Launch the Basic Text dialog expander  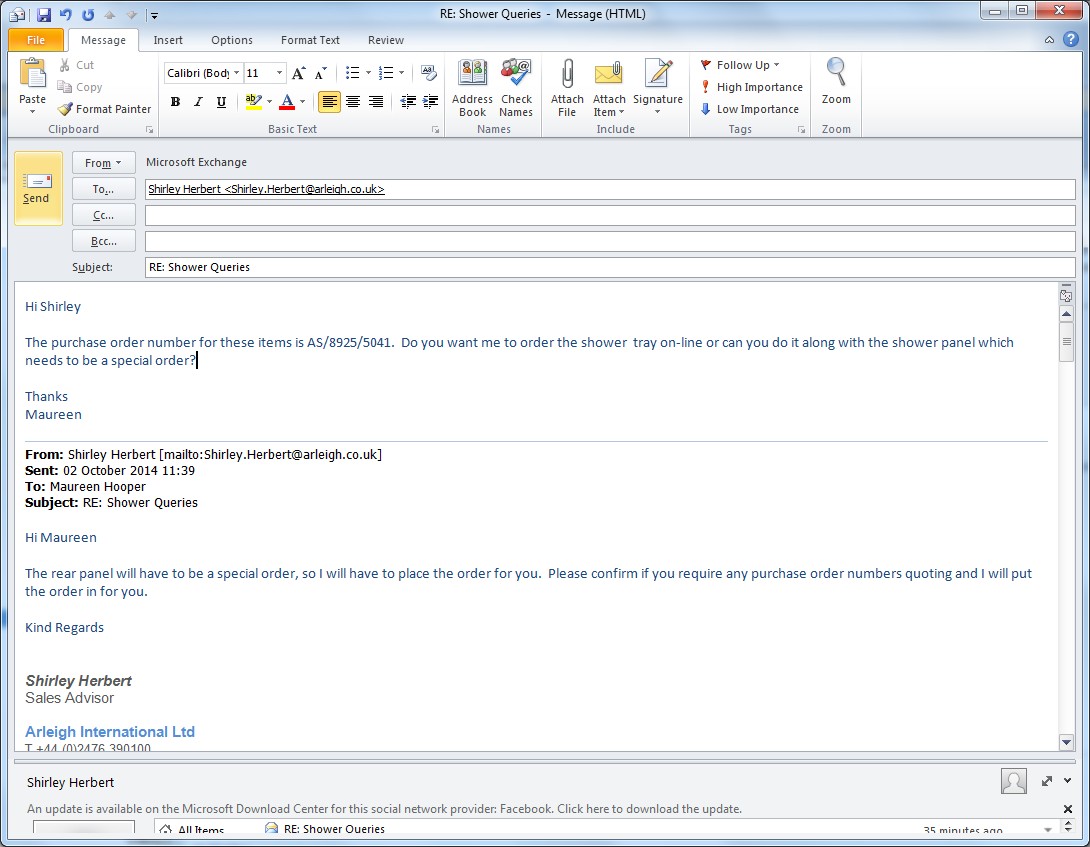[x=435, y=129]
